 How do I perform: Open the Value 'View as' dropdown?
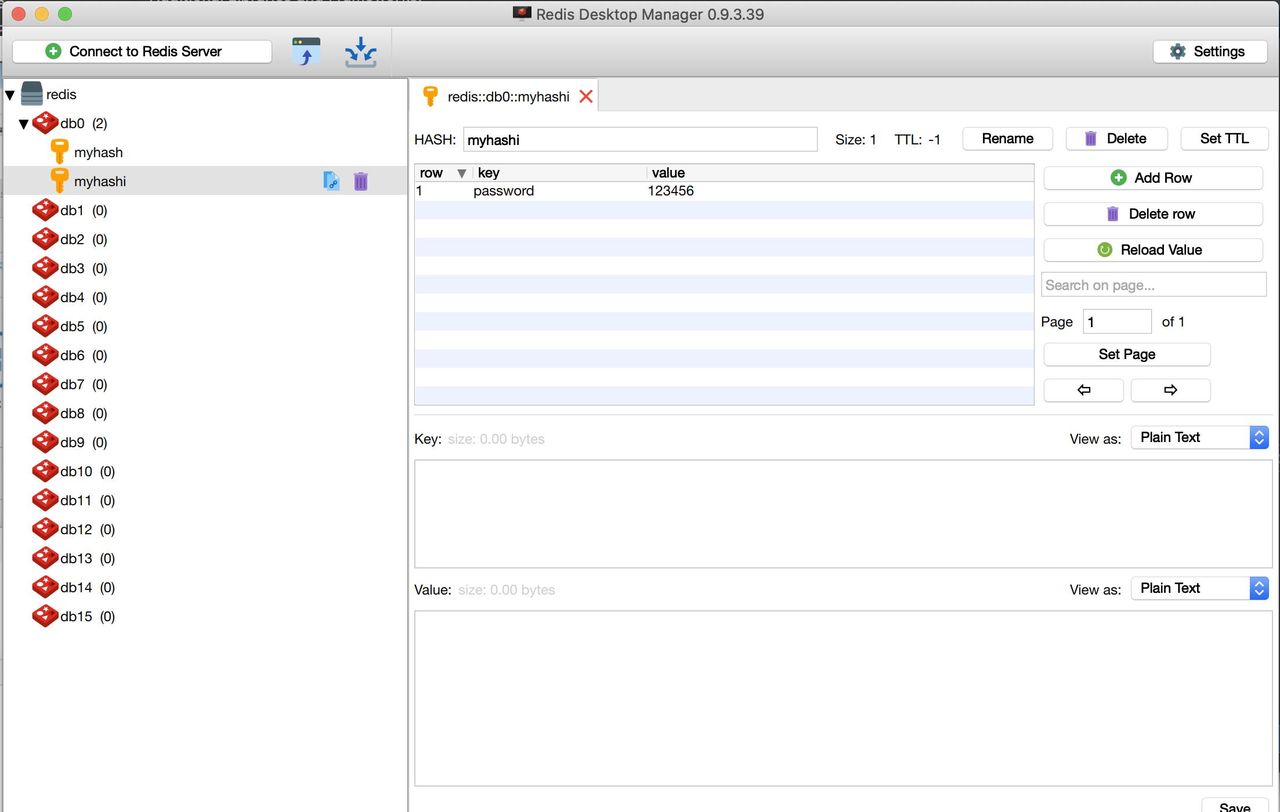click(x=1199, y=589)
